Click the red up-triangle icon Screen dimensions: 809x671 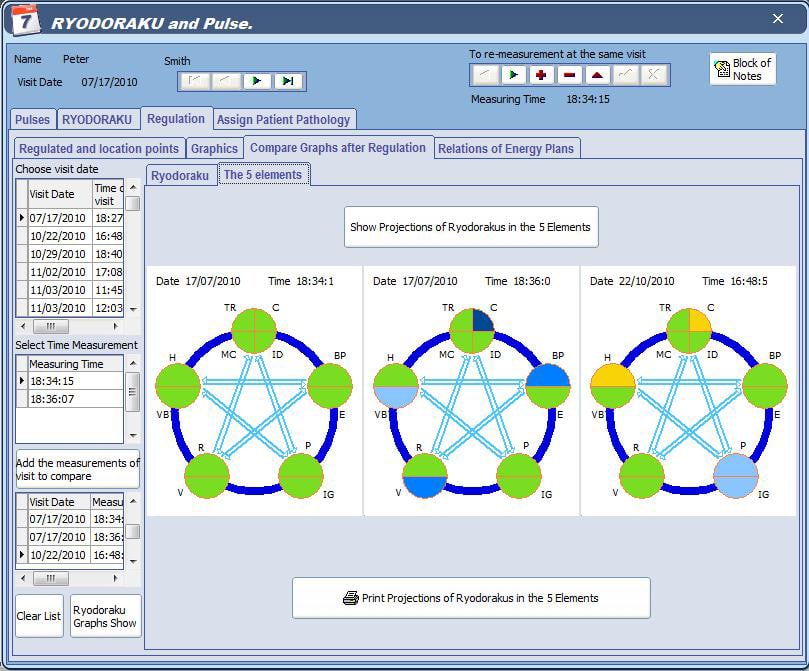click(x=597, y=75)
